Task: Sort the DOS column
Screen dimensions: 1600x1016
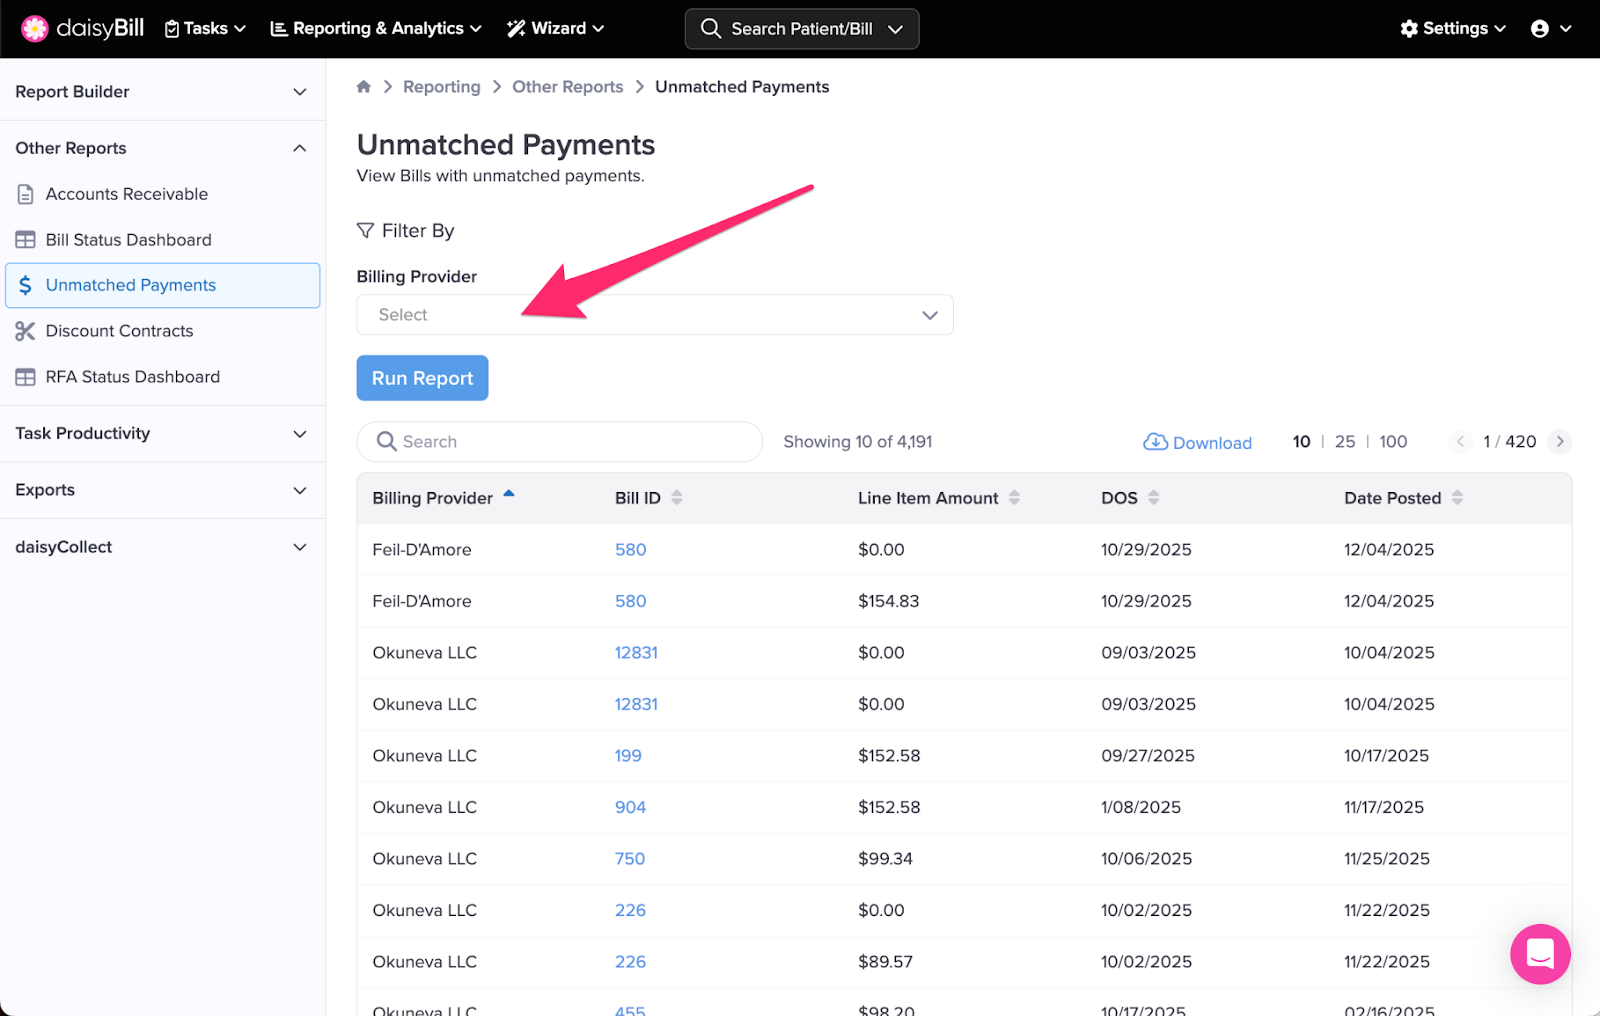Action: 1153,498
